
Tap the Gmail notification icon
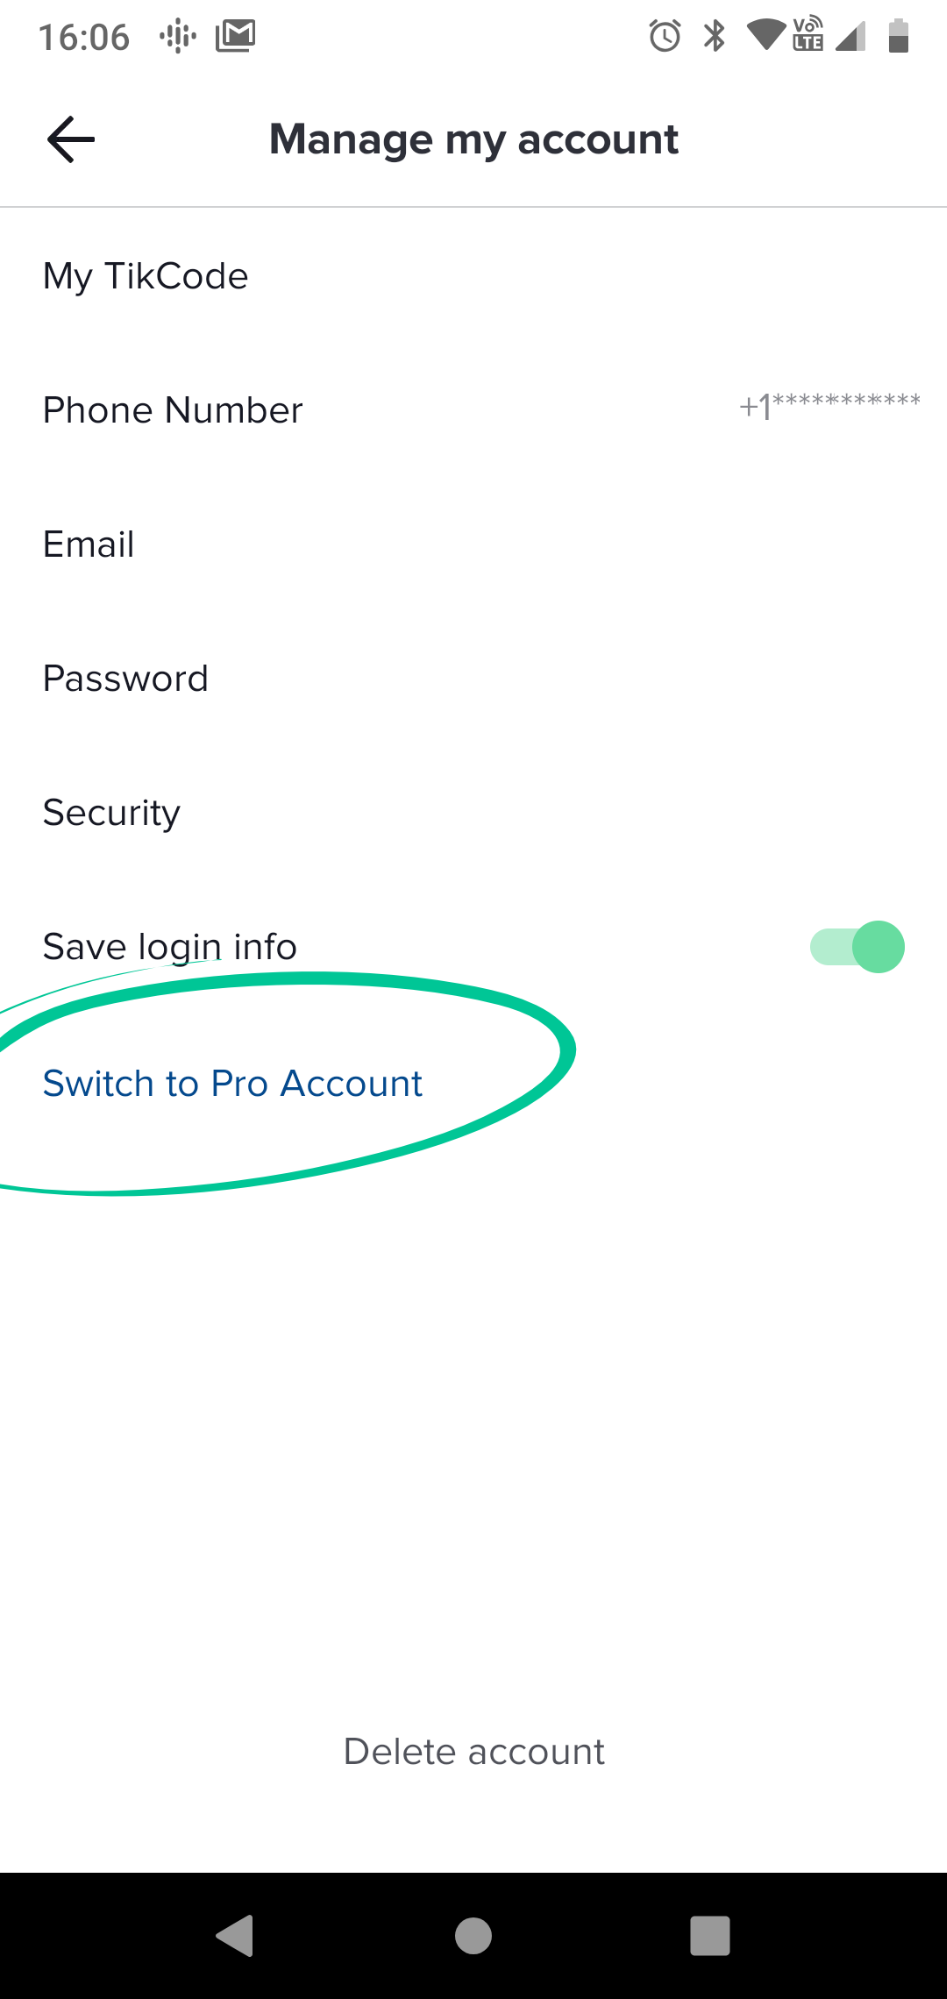(236, 36)
